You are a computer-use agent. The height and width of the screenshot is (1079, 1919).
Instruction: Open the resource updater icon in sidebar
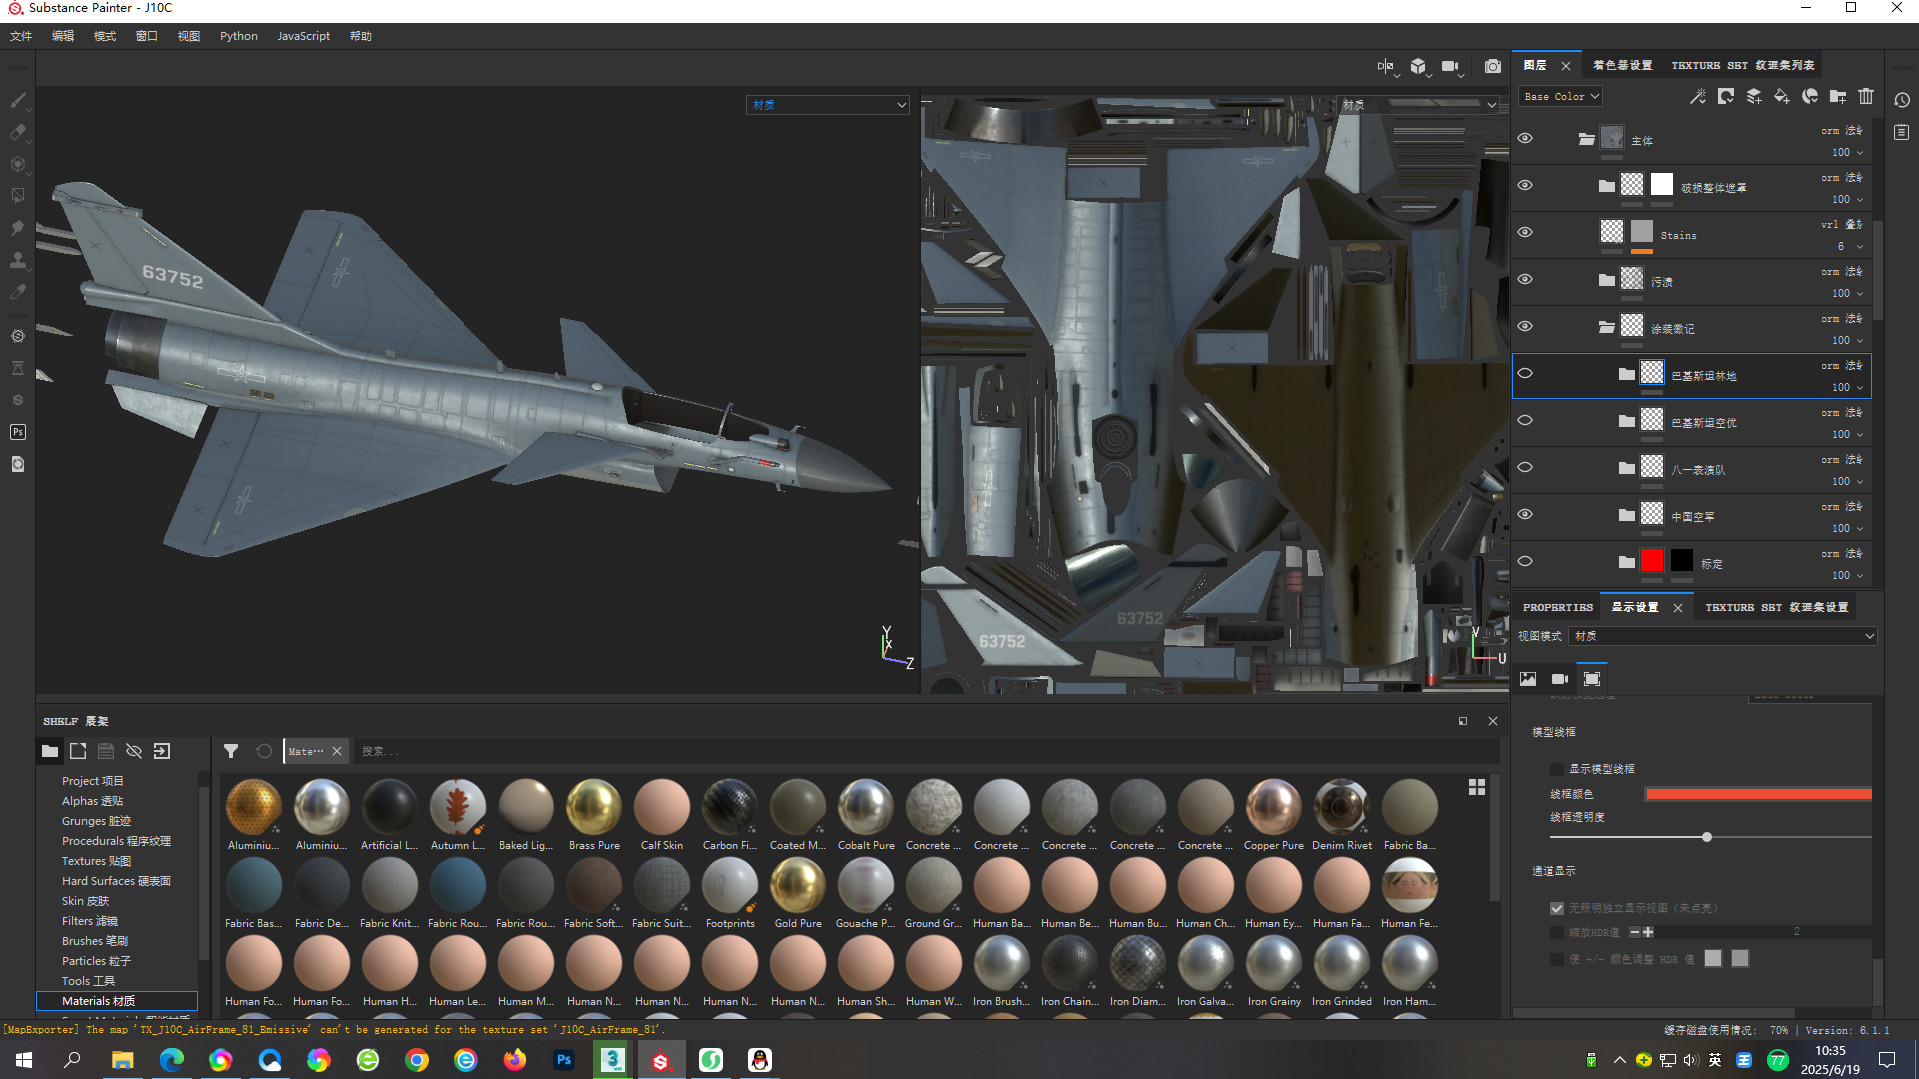pos(18,464)
